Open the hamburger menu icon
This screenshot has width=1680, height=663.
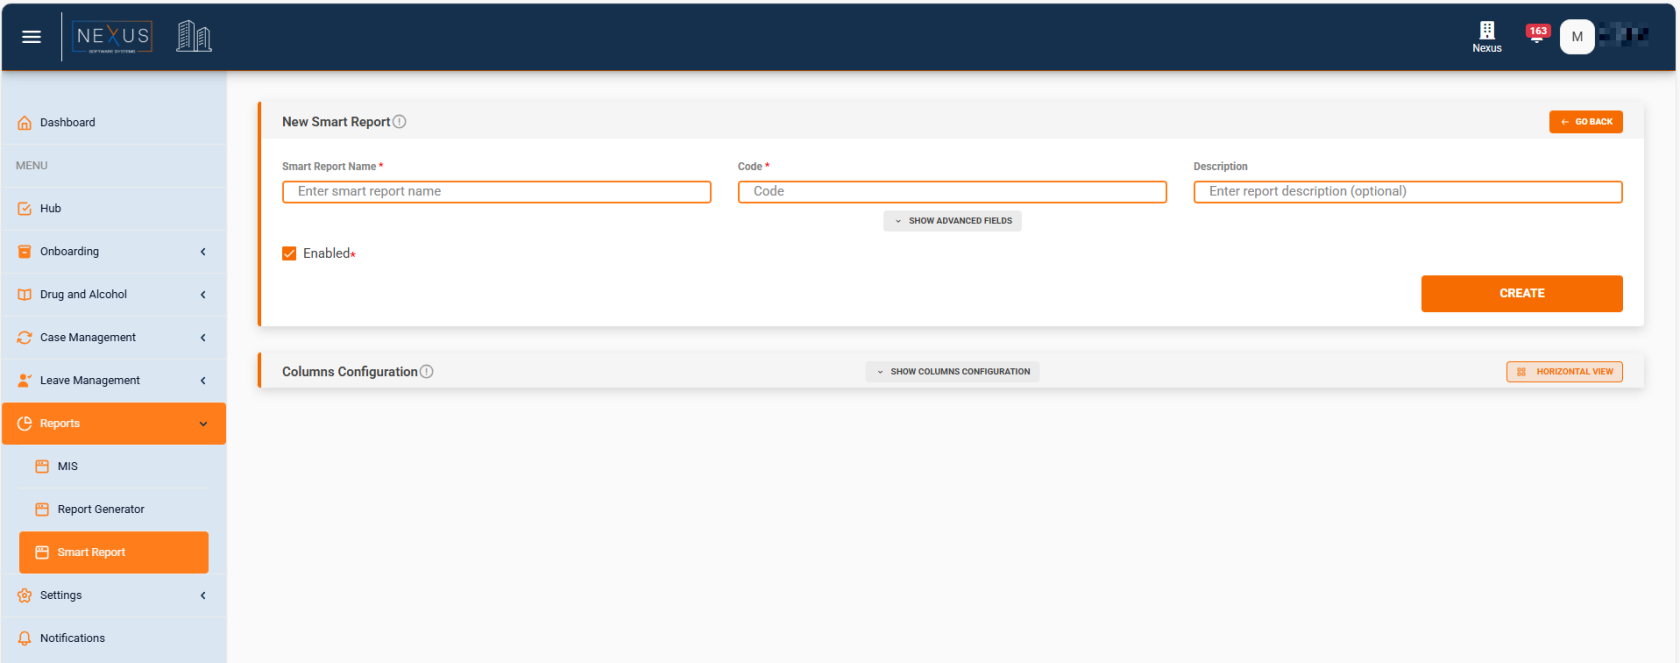tap(31, 37)
